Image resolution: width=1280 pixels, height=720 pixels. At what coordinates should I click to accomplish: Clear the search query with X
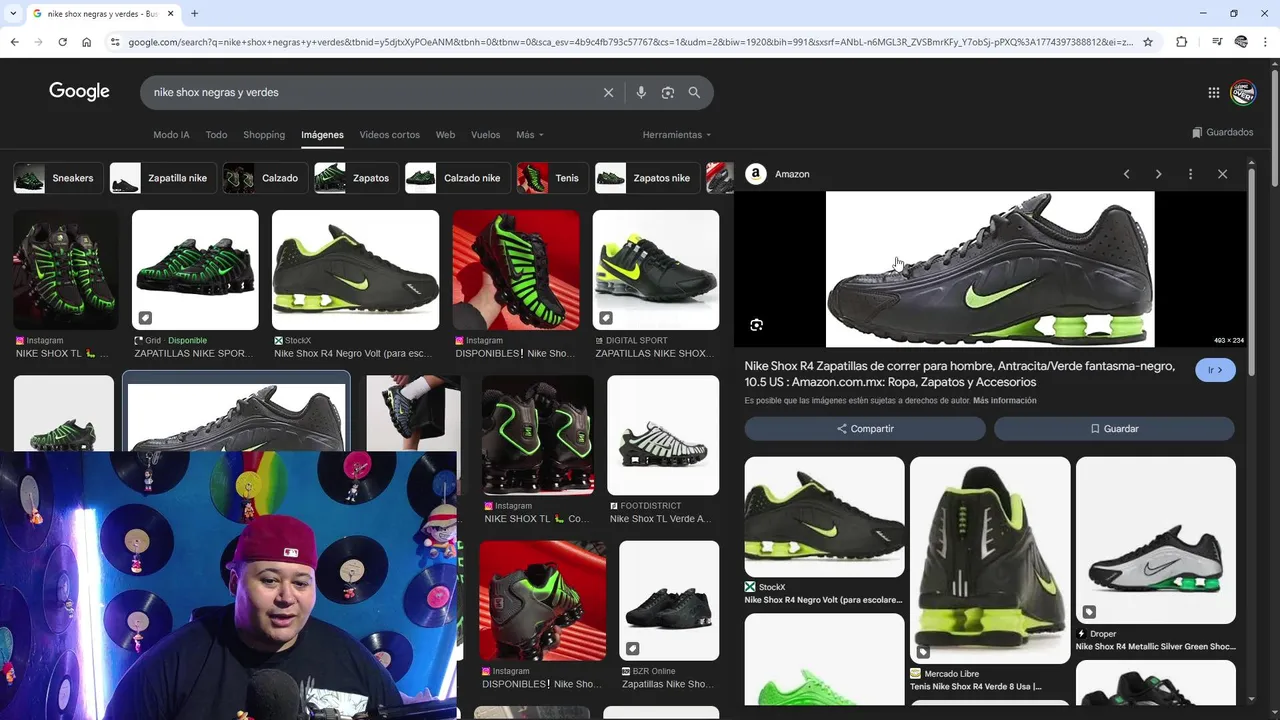pos(608,92)
